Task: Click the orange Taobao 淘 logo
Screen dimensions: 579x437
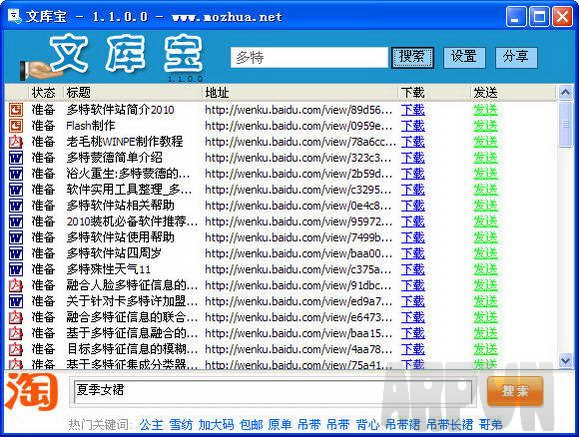Action: (x=32, y=392)
